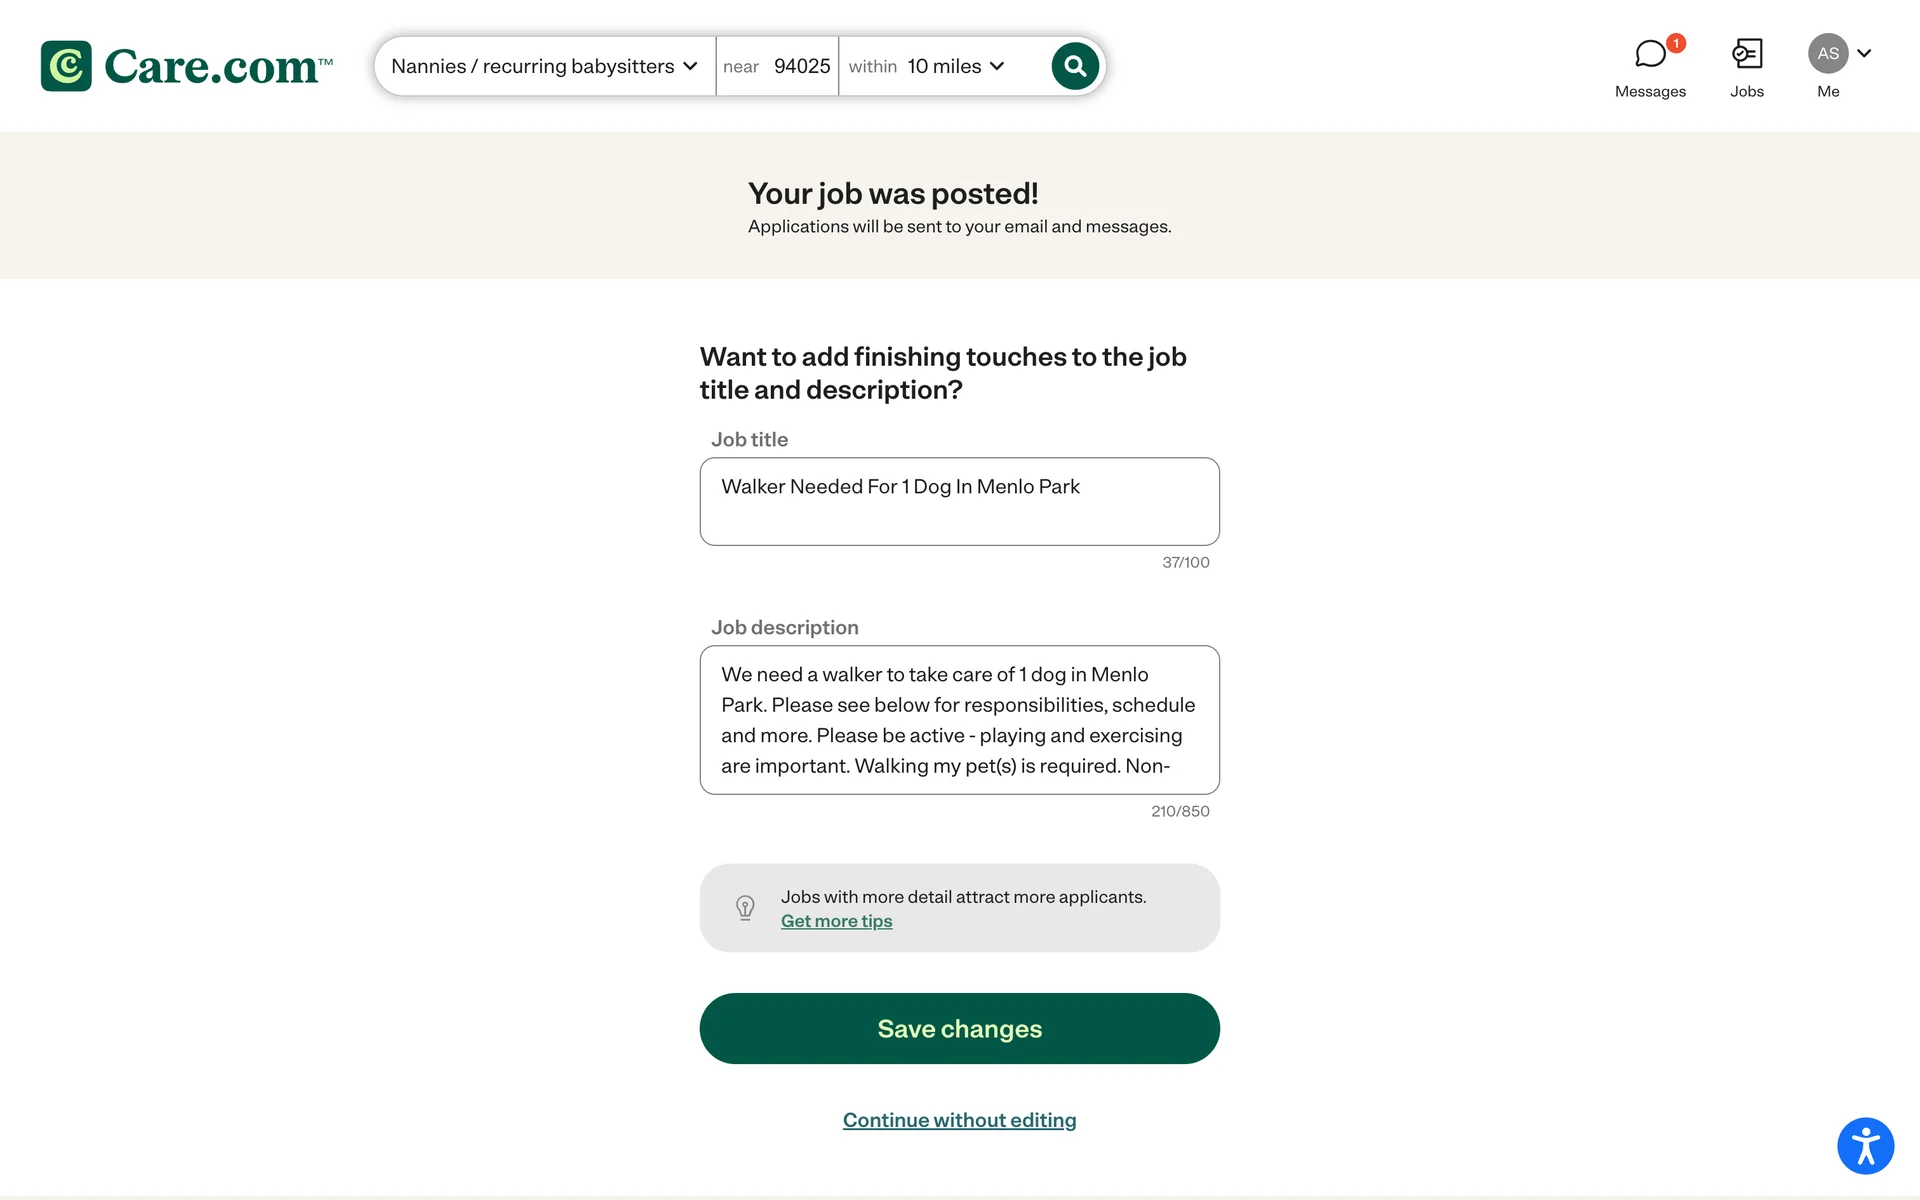
Task: Open the Jobs icon in header
Action: point(1747,54)
